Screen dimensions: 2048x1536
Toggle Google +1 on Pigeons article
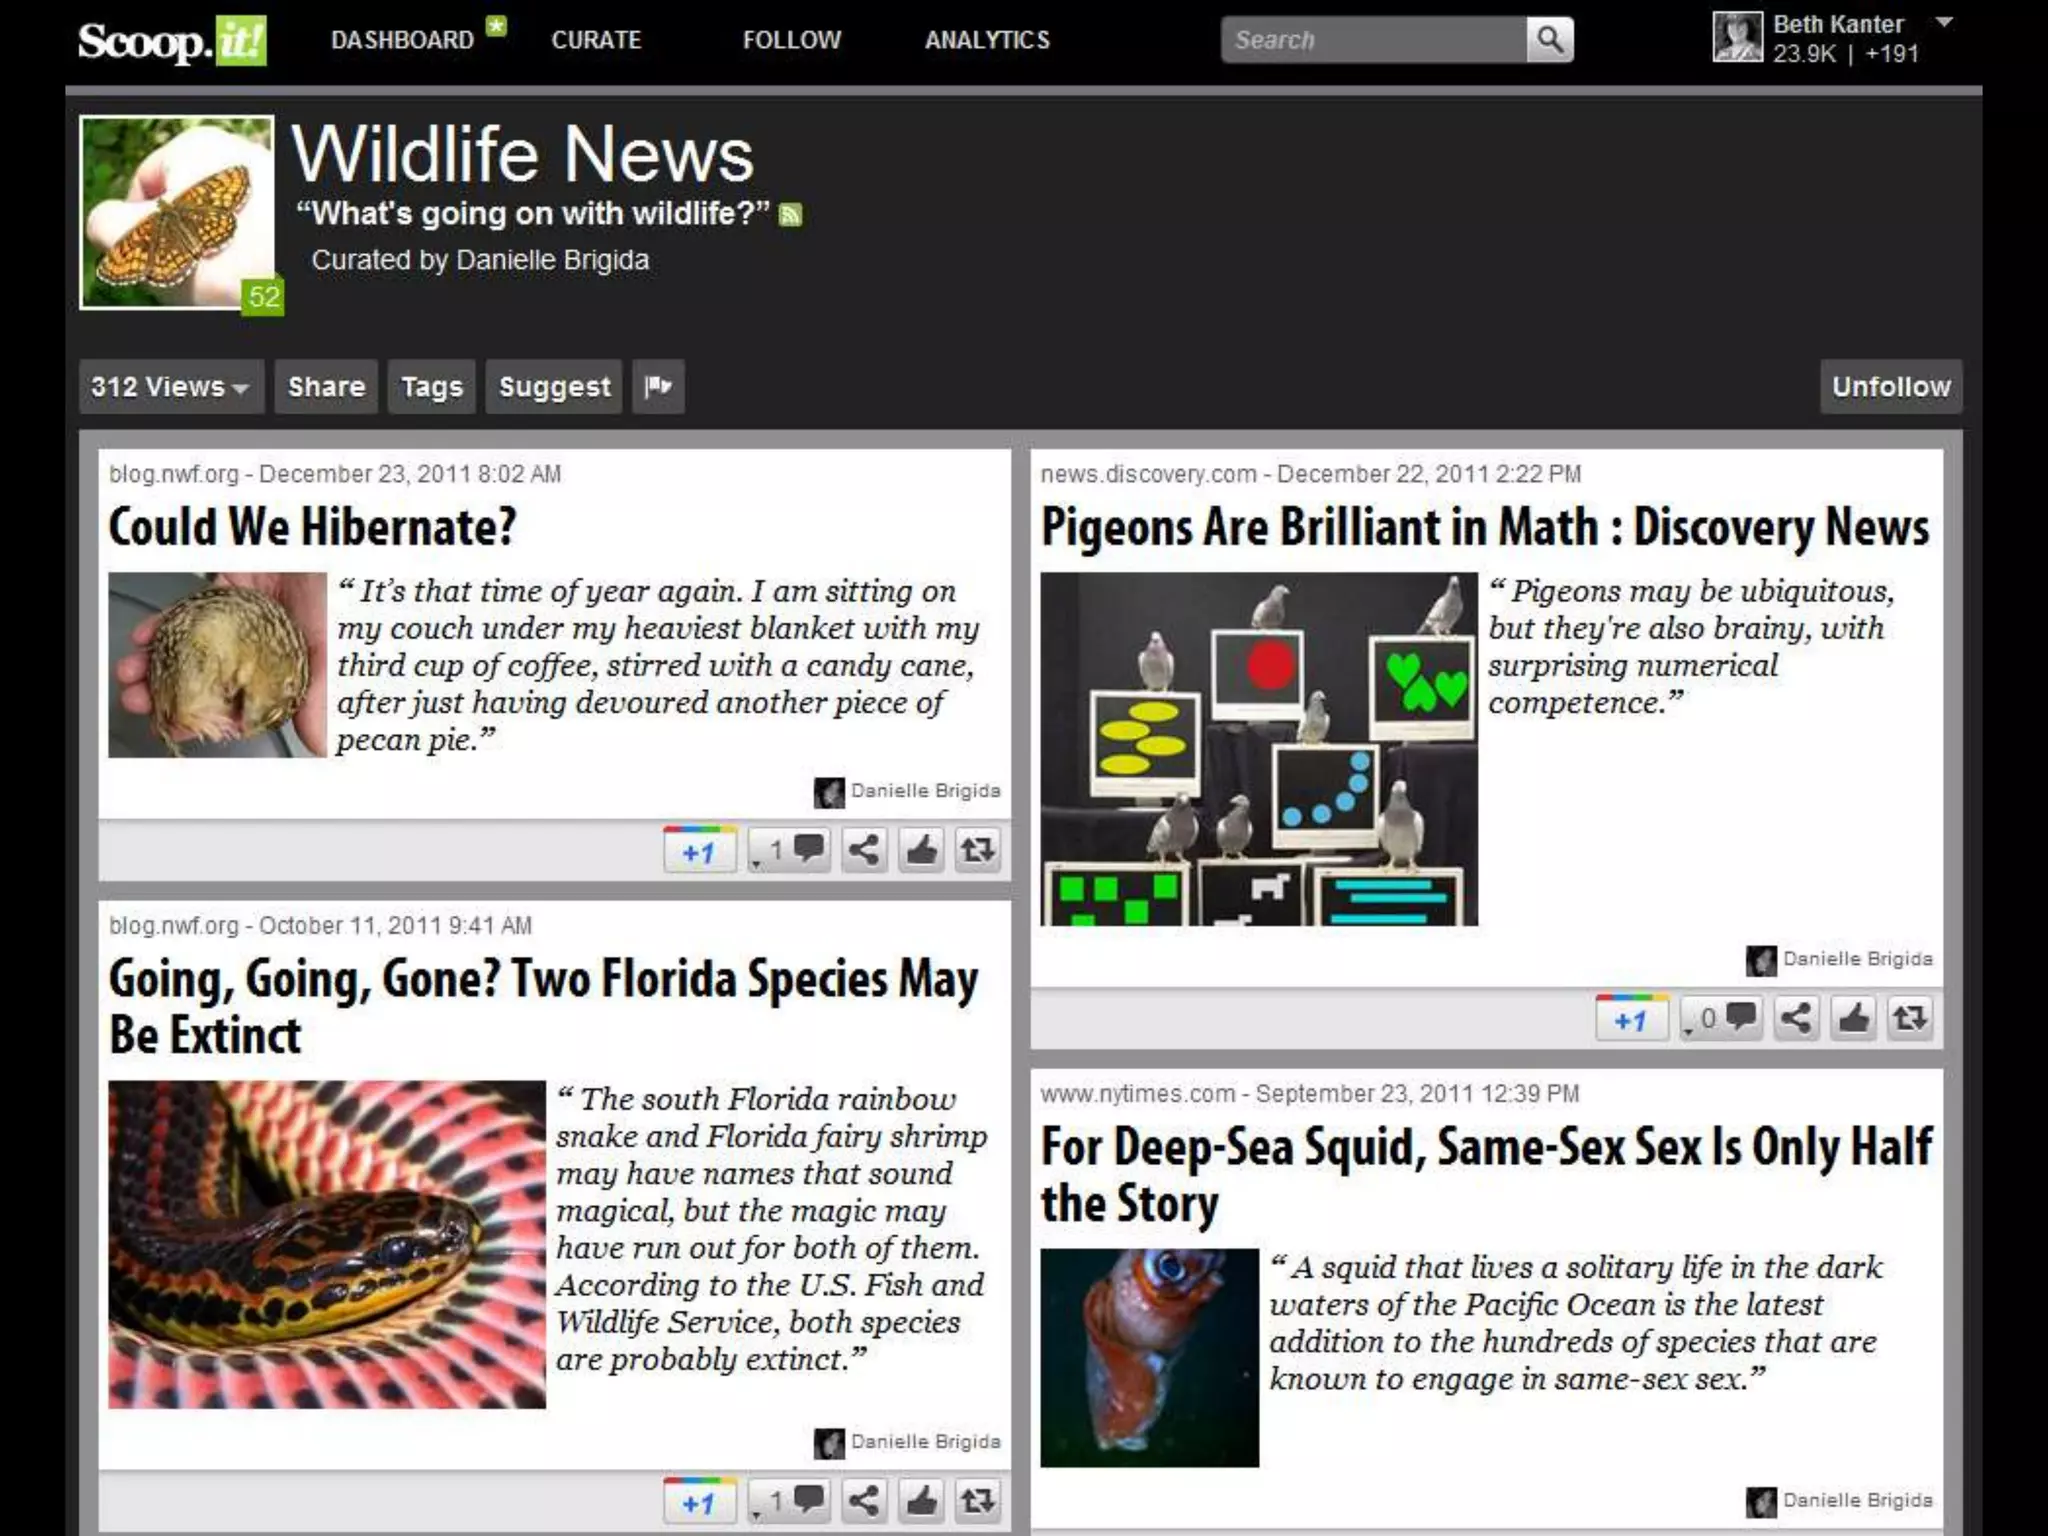pos(1631,1018)
